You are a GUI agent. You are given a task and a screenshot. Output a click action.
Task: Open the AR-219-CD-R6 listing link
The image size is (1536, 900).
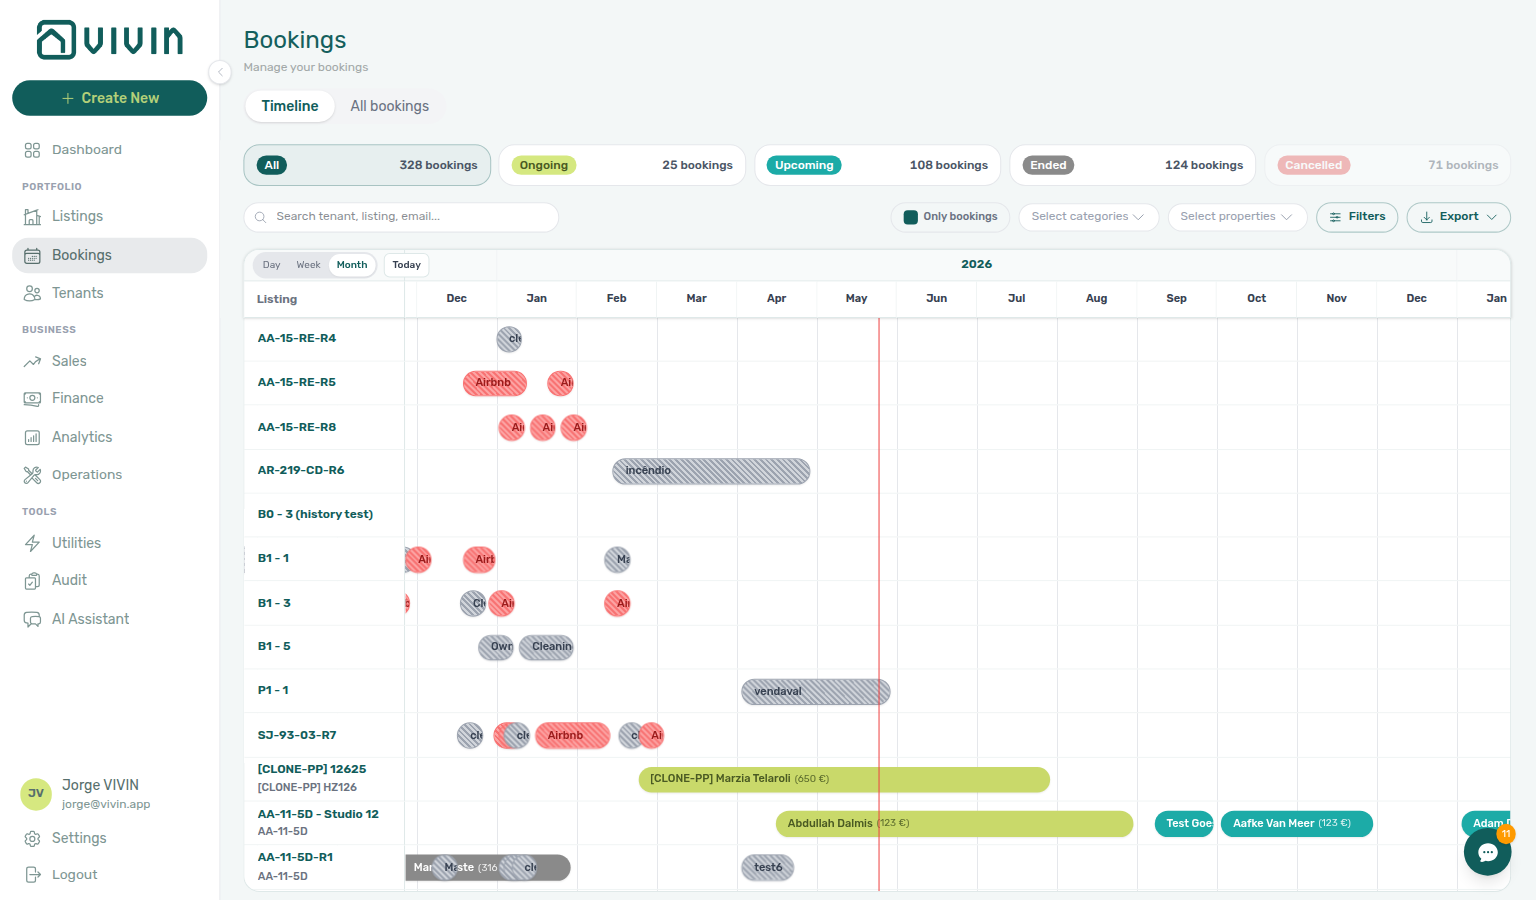[301, 470]
